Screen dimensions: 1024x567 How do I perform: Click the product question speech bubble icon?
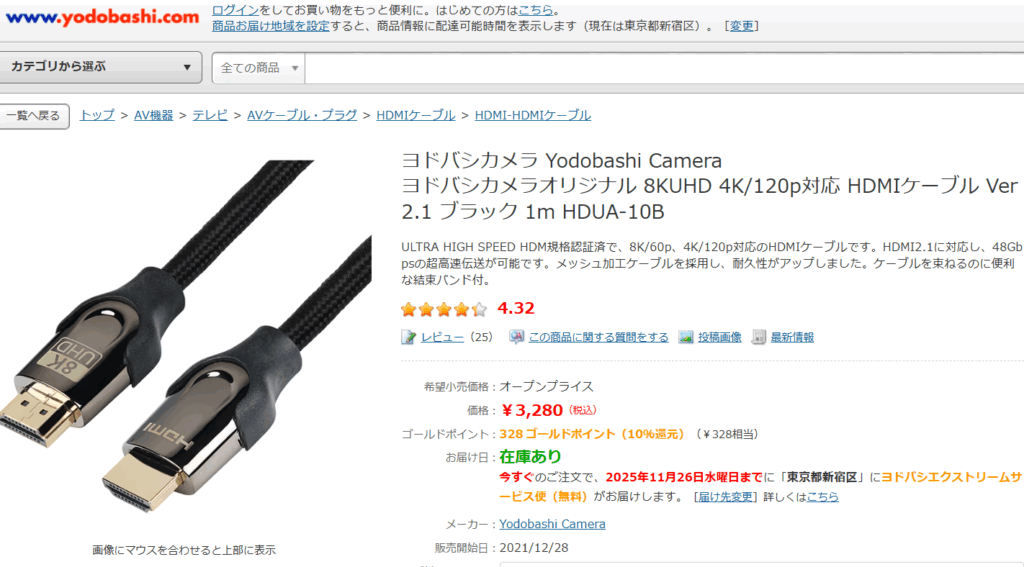click(517, 337)
